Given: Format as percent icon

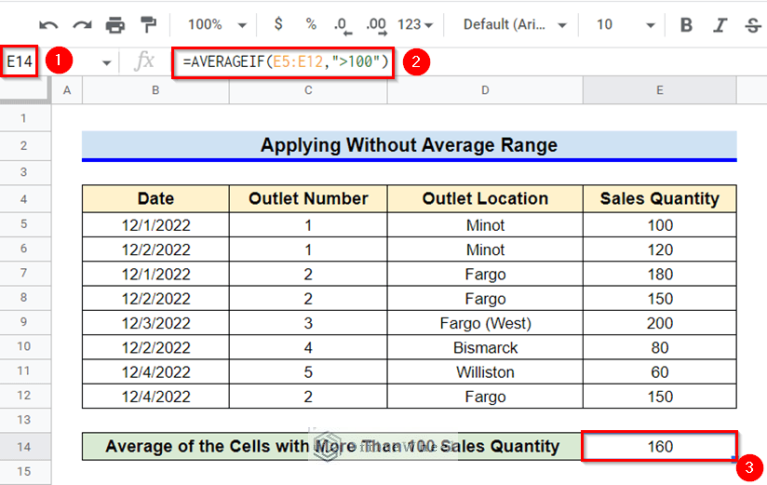Looking at the screenshot, I should pyautogui.click(x=311, y=24).
